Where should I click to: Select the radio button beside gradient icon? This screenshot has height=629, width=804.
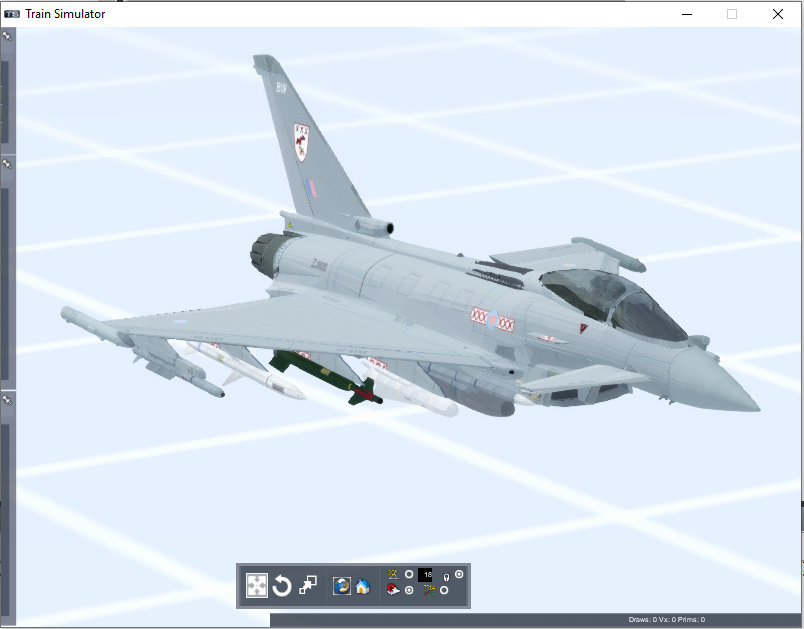(x=444, y=591)
